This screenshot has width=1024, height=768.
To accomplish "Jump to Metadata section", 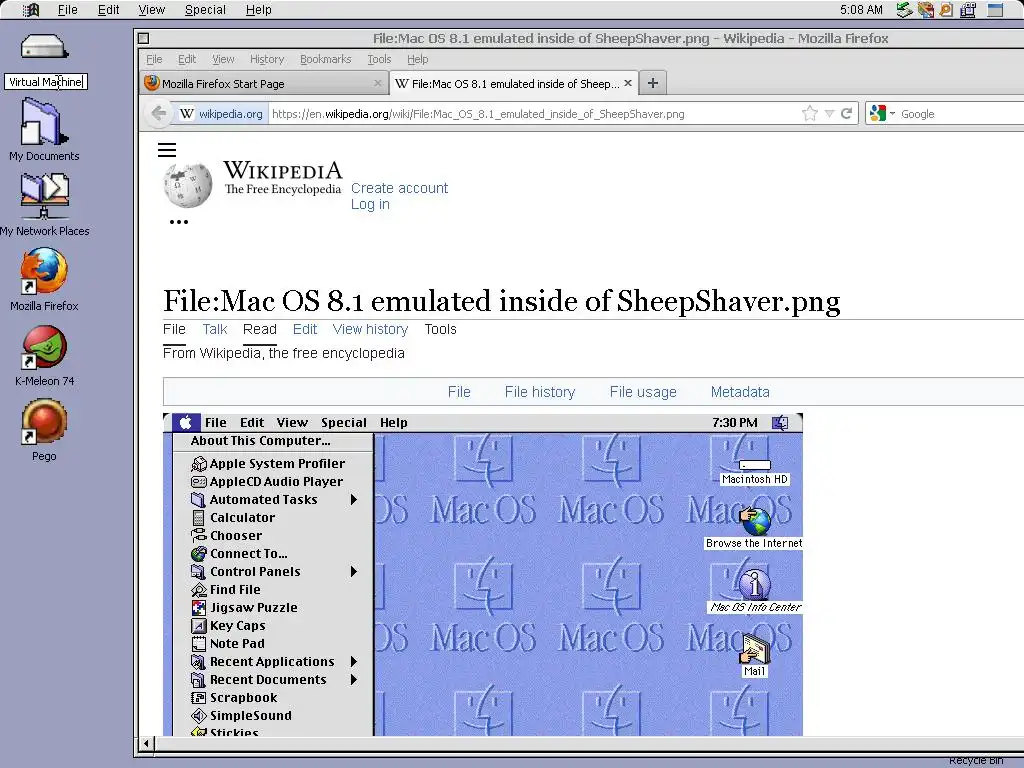I will coord(740,392).
